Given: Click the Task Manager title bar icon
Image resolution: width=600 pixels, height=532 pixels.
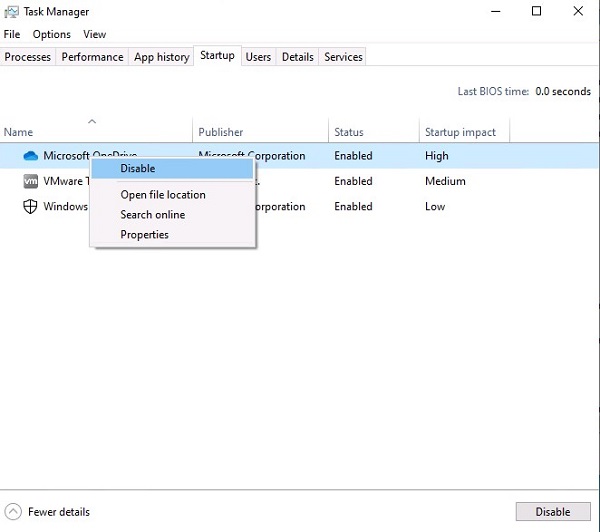Looking at the screenshot, I should click(x=11, y=12).
